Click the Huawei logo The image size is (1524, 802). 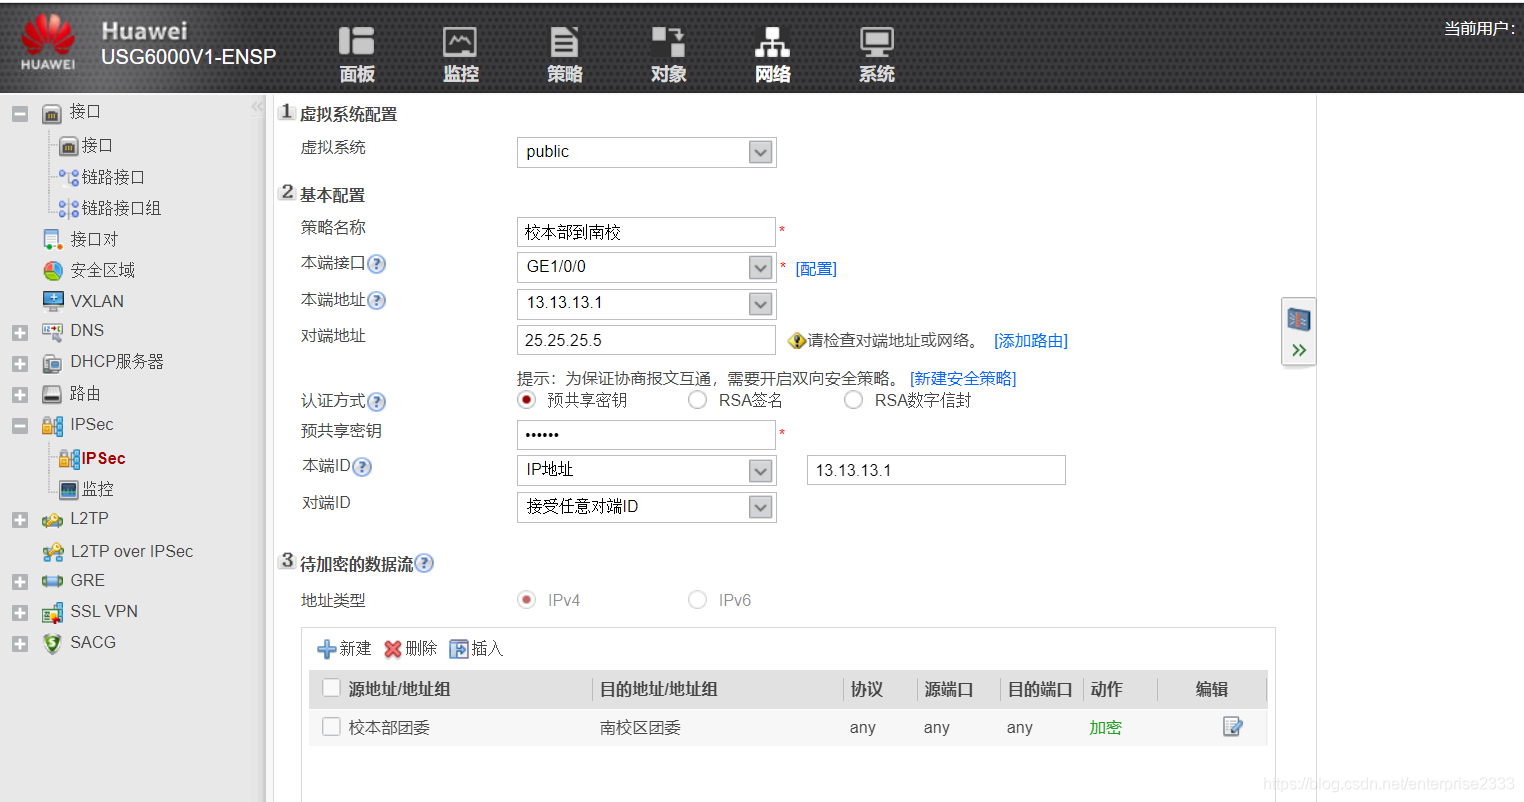point(48,42)
